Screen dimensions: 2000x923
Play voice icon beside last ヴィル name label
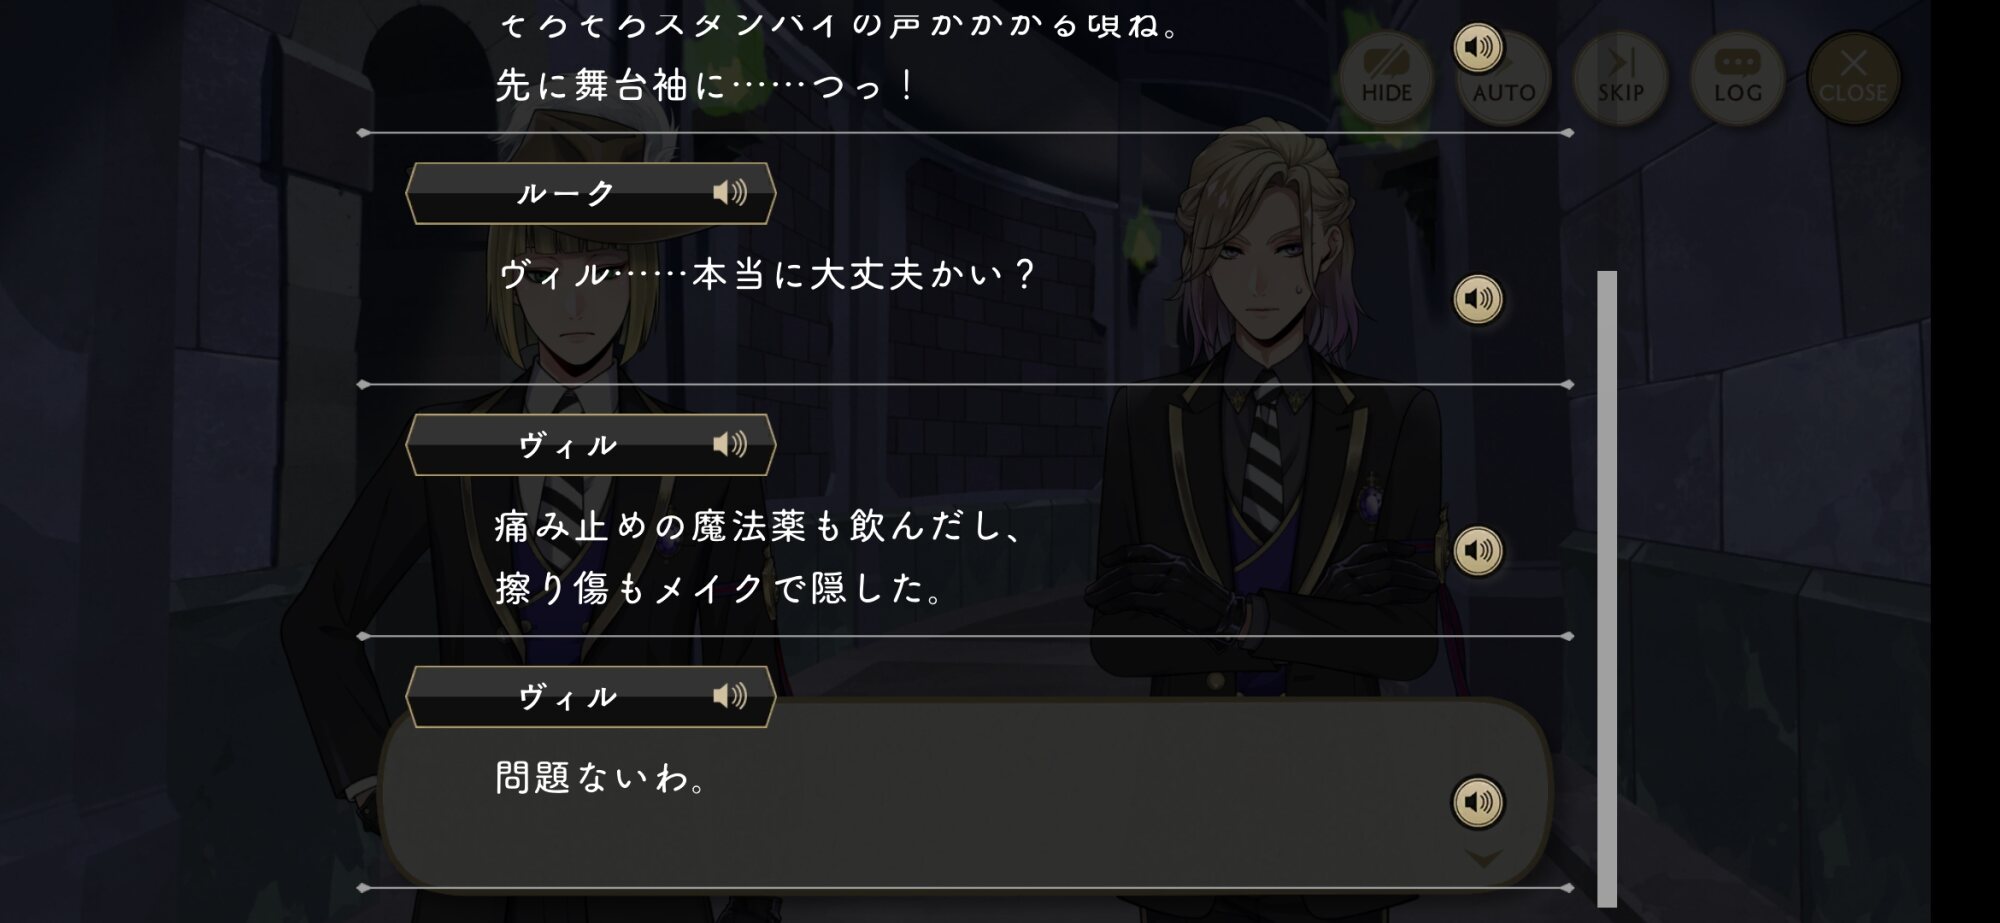(730, 696)
